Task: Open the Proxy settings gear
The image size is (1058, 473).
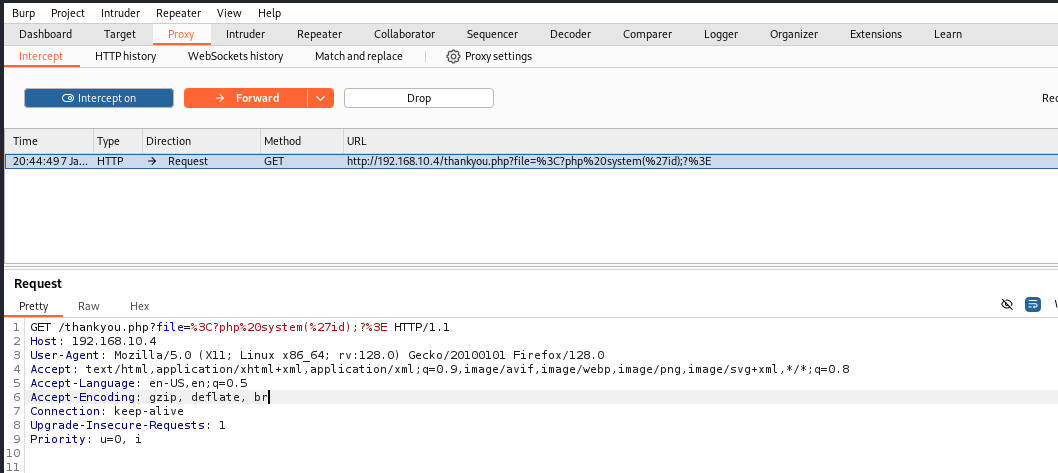Action: tap(453, 57)
